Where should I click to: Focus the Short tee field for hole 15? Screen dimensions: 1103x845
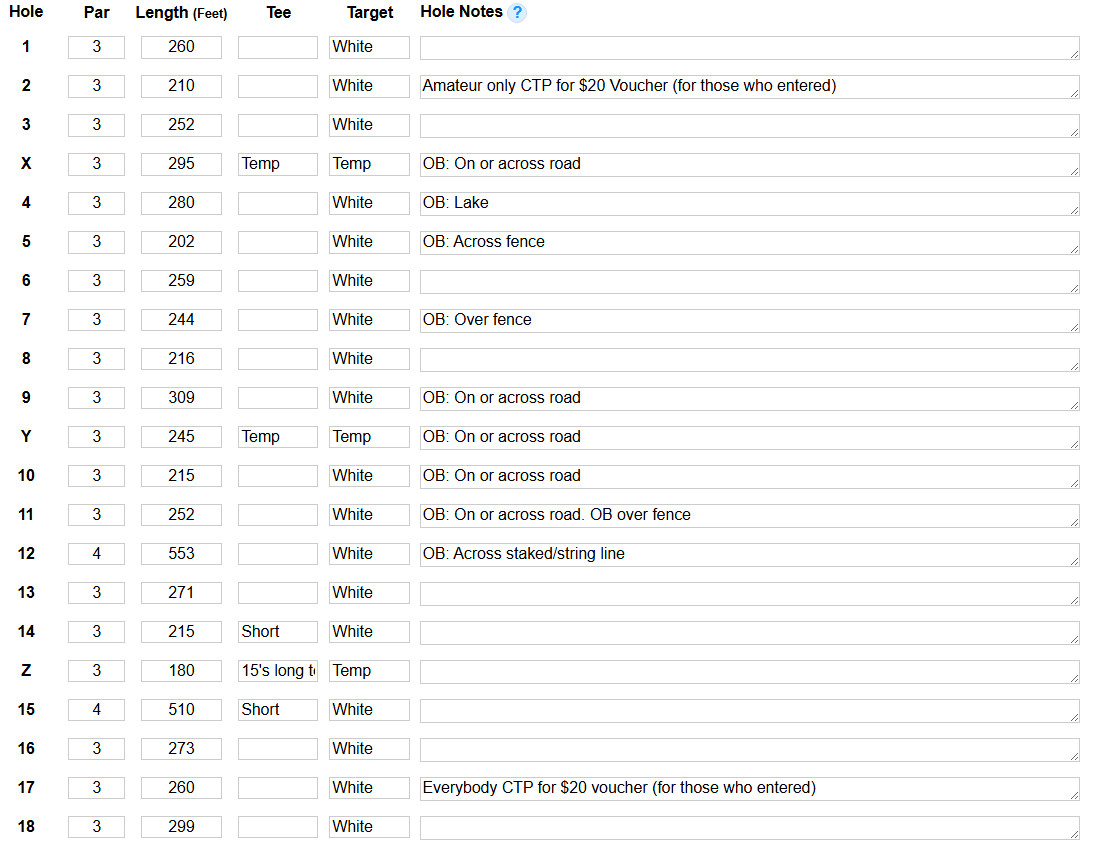278,710
